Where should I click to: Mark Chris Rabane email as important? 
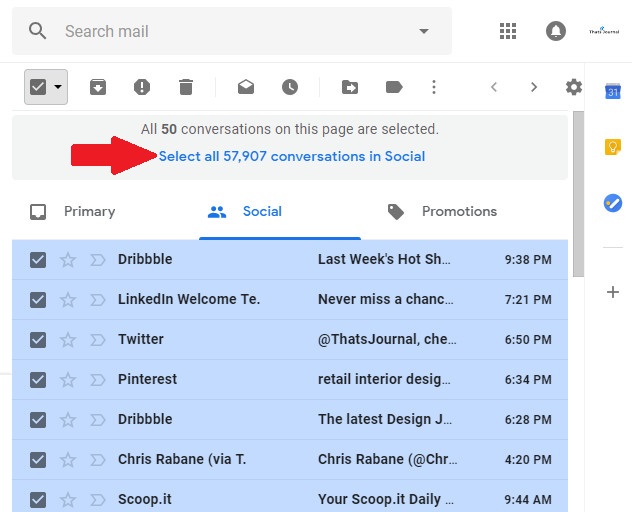[98, 459]
